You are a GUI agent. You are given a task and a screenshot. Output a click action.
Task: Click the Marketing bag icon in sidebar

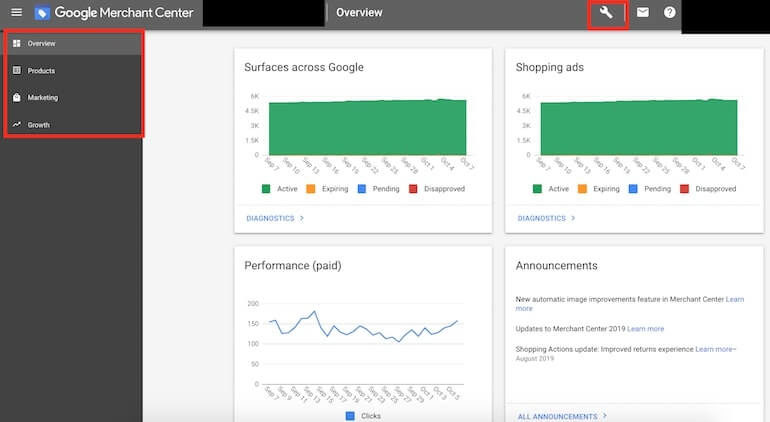point(16,98)
